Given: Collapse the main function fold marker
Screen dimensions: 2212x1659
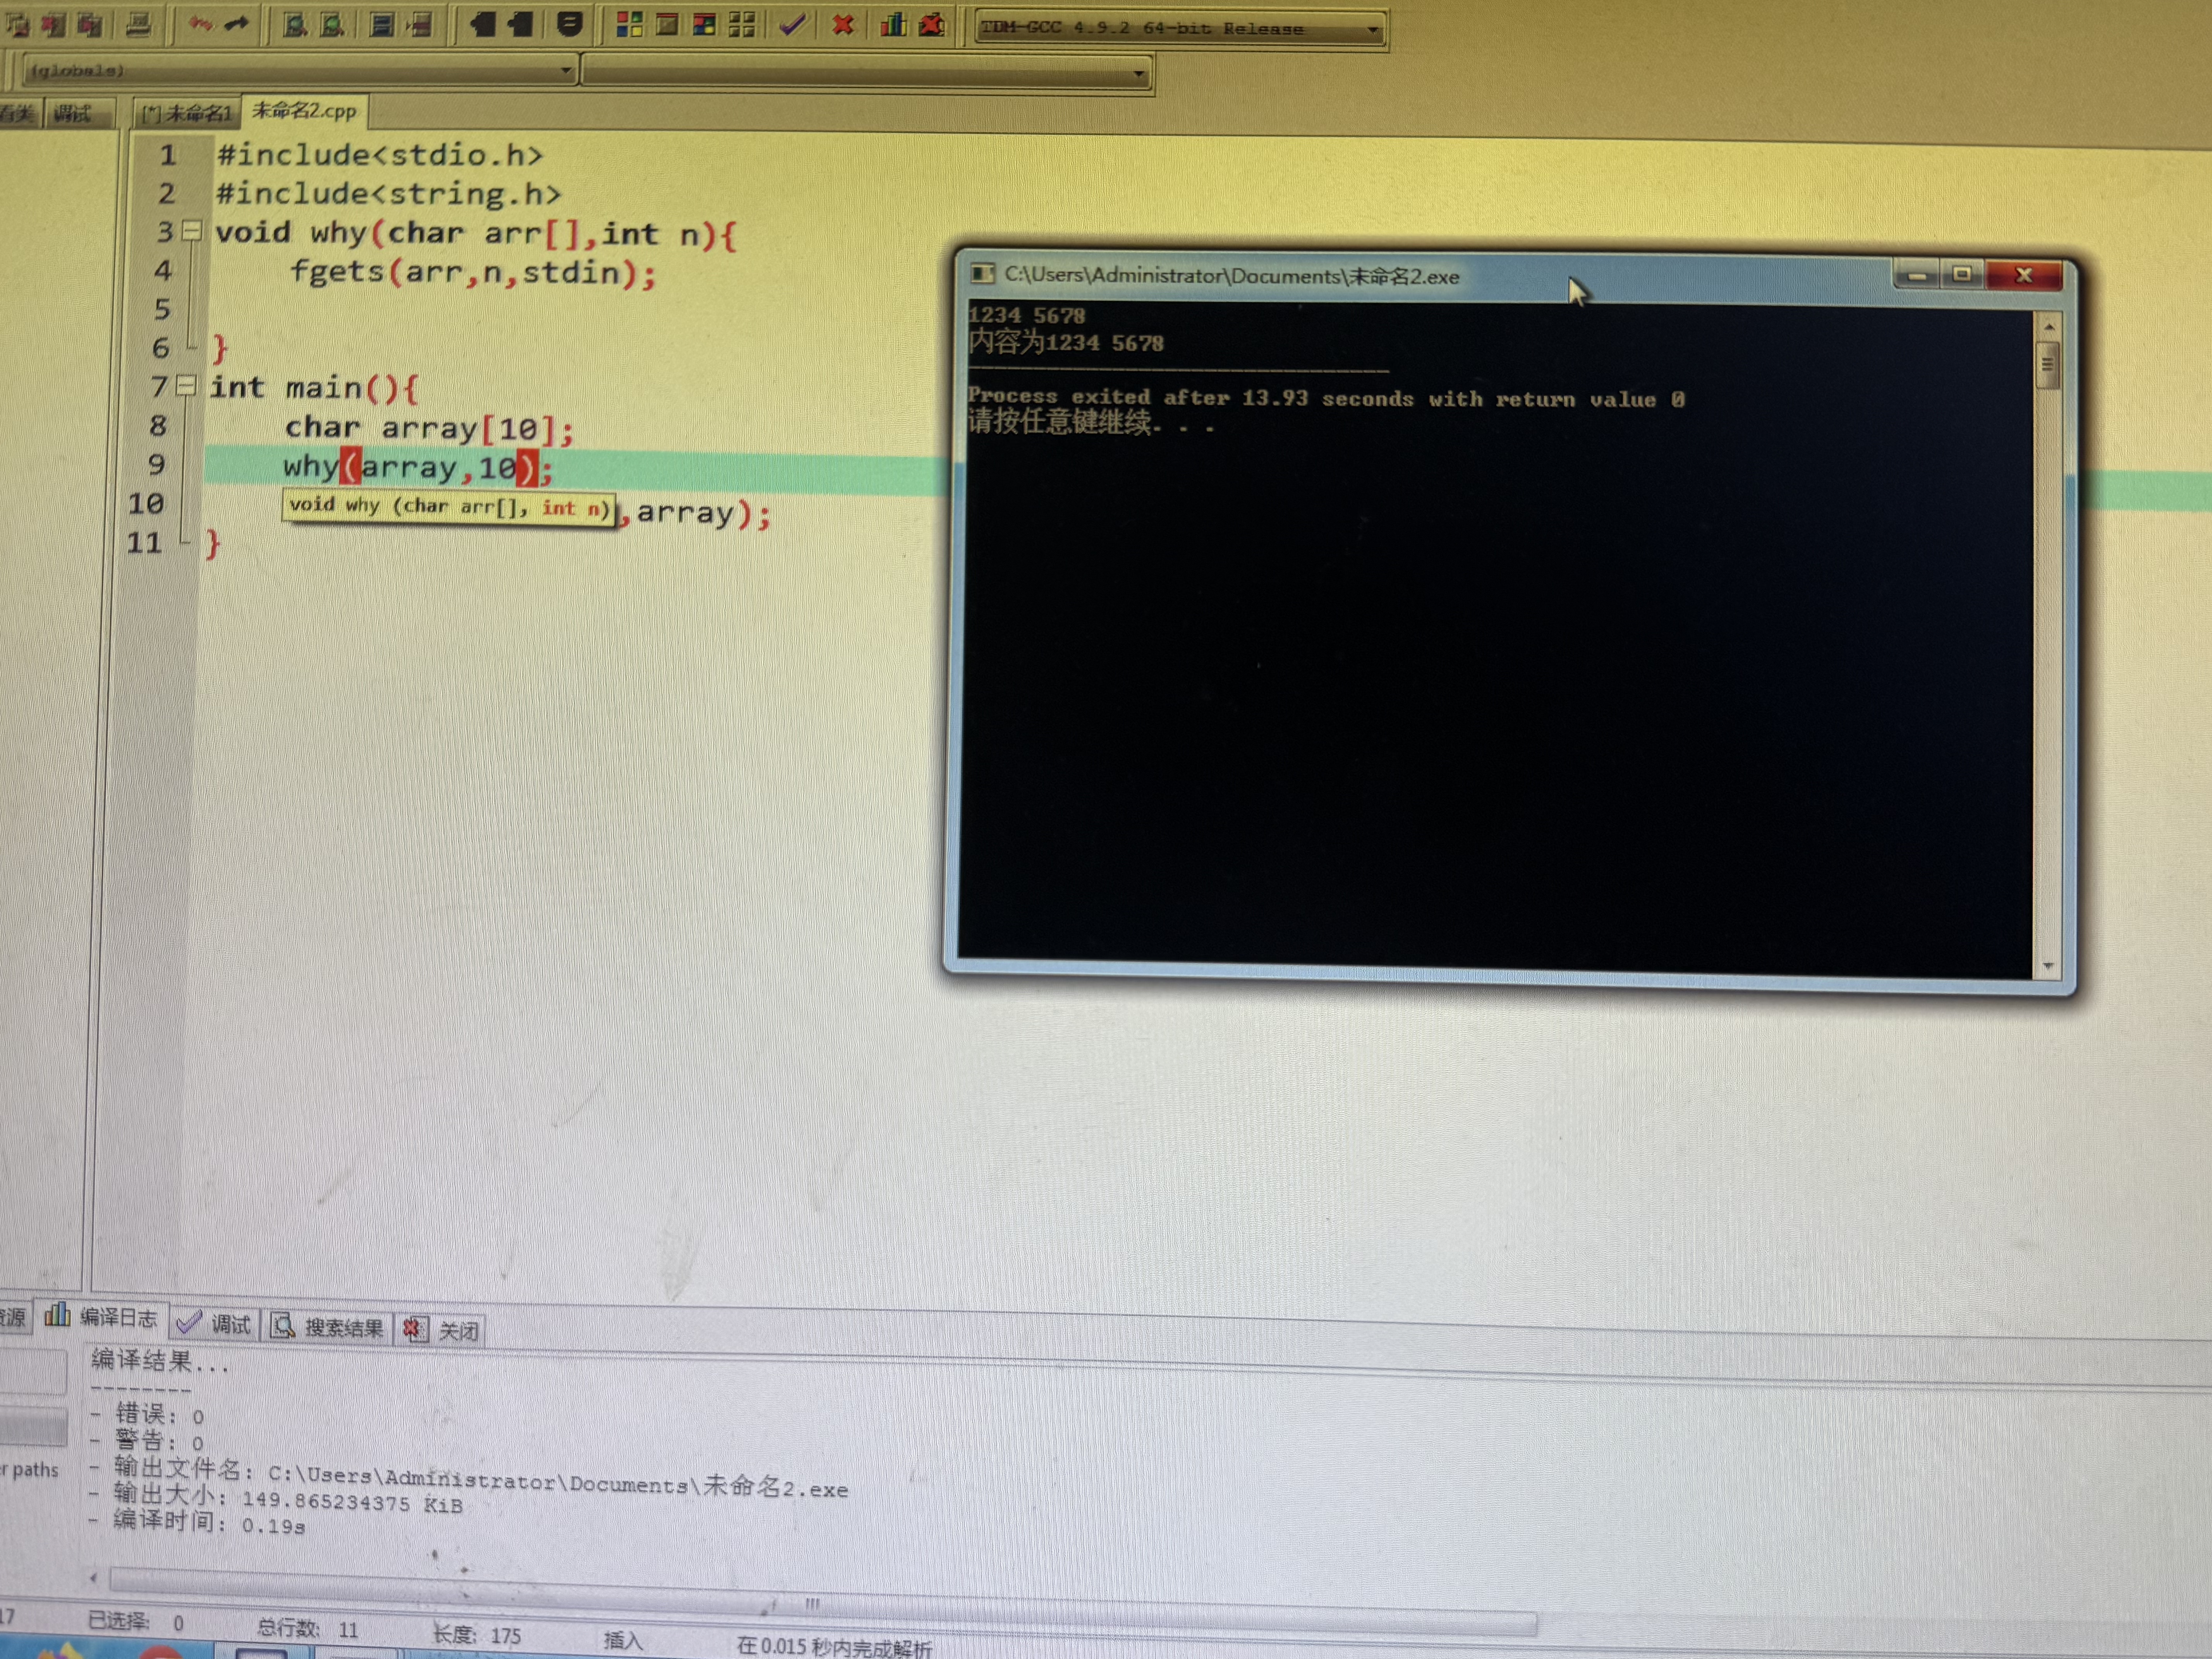Looking at the screenshot, I should 186,385.
